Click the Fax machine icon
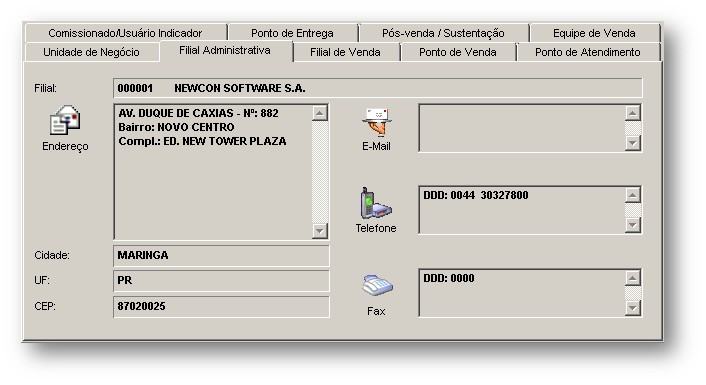The height and width of the screenshot is (385, 706). click(x=377, y=285)
